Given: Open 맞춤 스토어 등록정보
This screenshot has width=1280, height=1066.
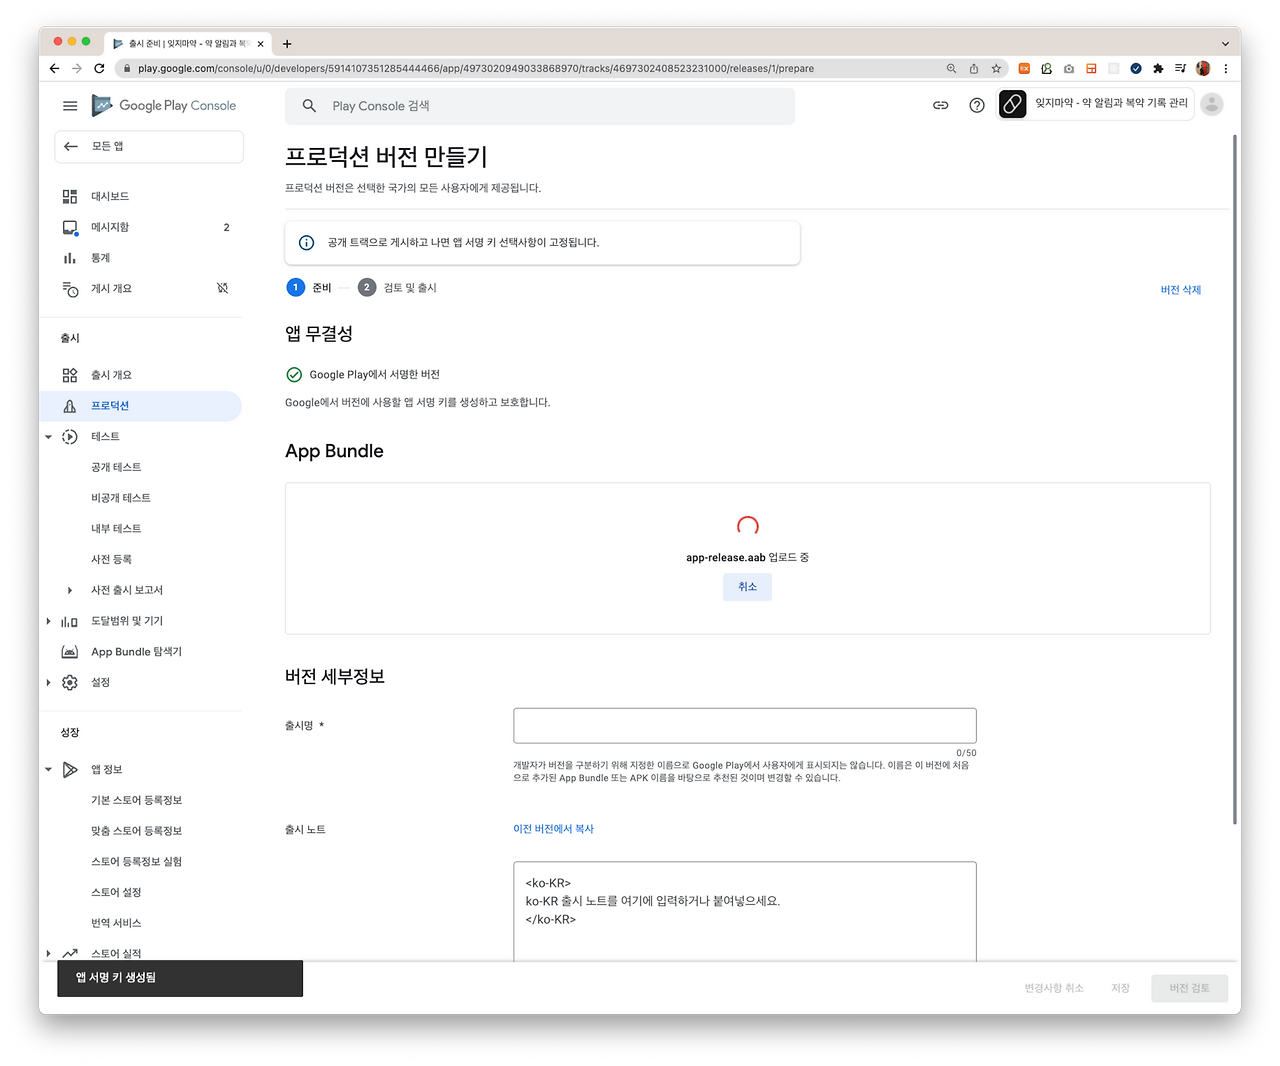Looking at the screenshot, I should [x=136, y=831].
